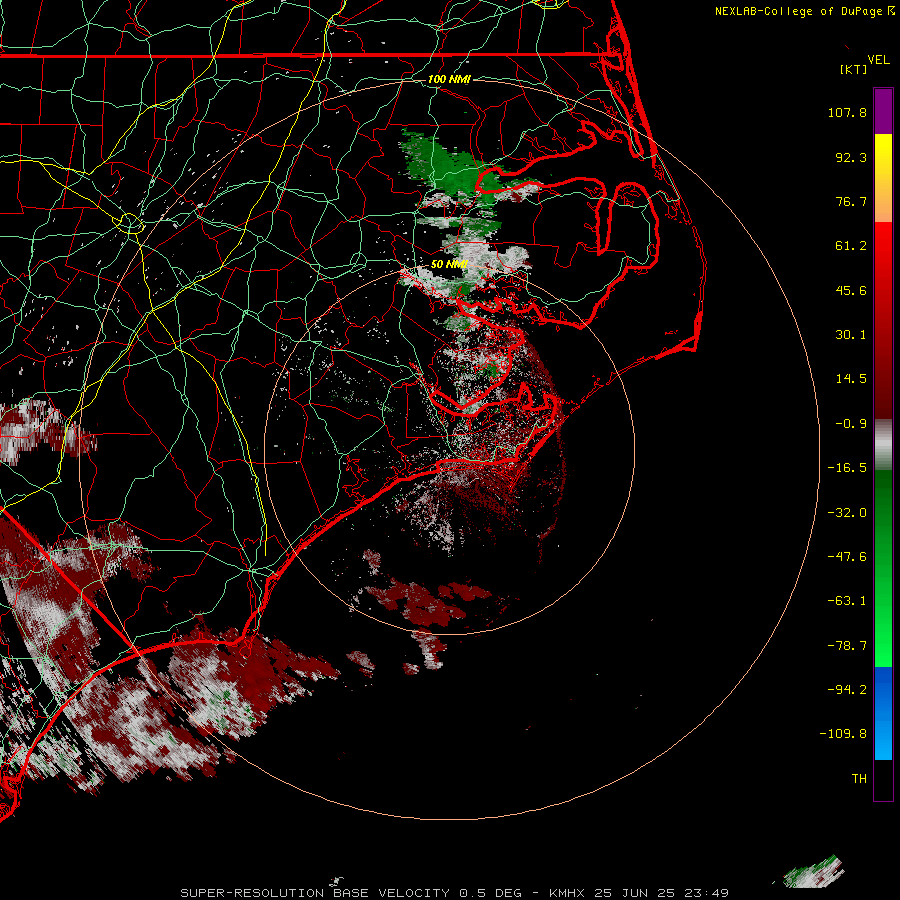Click the 76.7 velocity scale value
Image resolution: width=900 pixels, height=900 pixels.
851,201
